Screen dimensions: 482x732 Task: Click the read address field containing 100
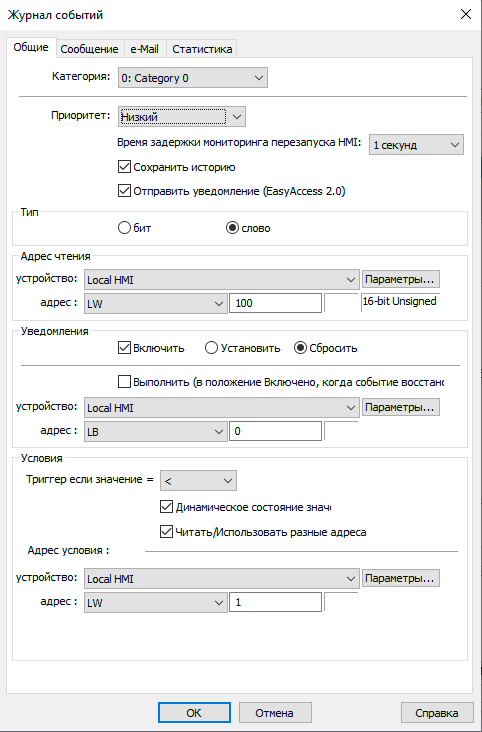(275, 303)
